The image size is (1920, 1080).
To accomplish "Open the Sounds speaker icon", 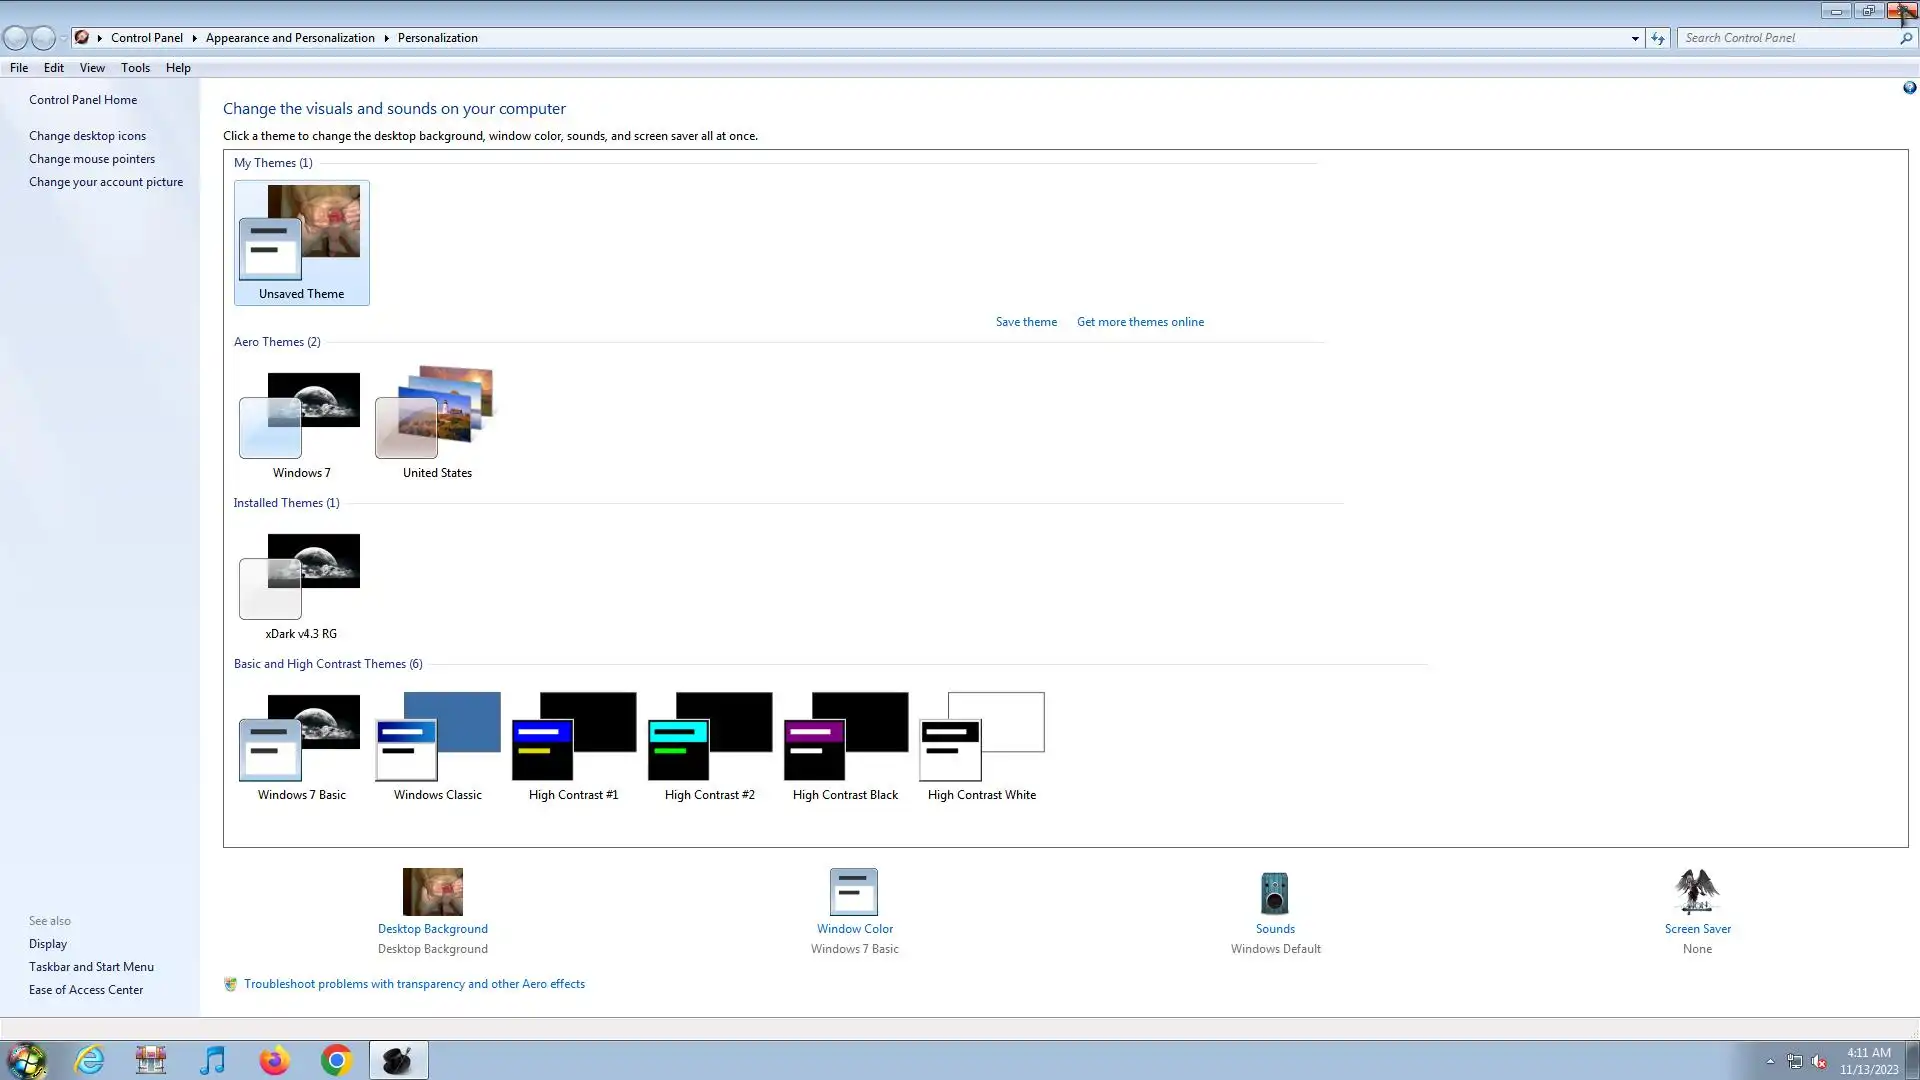I will pyautogui.click(x=1274, y=893).
